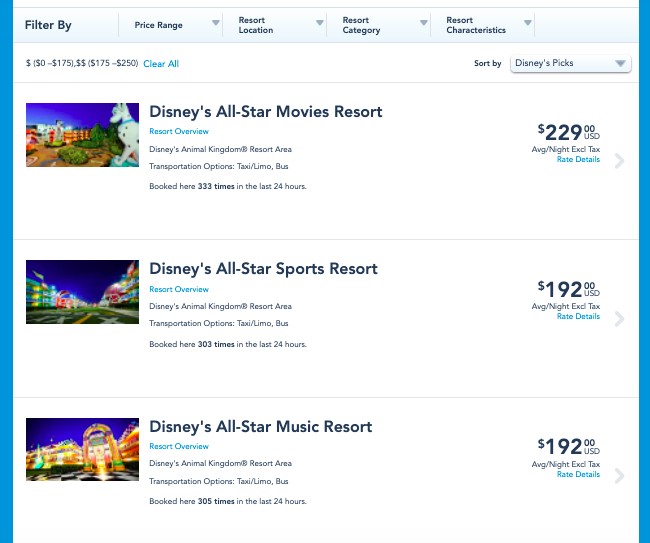
Task: Open Rate Details for All-Star Movies Resort
Action: (578, 159)
